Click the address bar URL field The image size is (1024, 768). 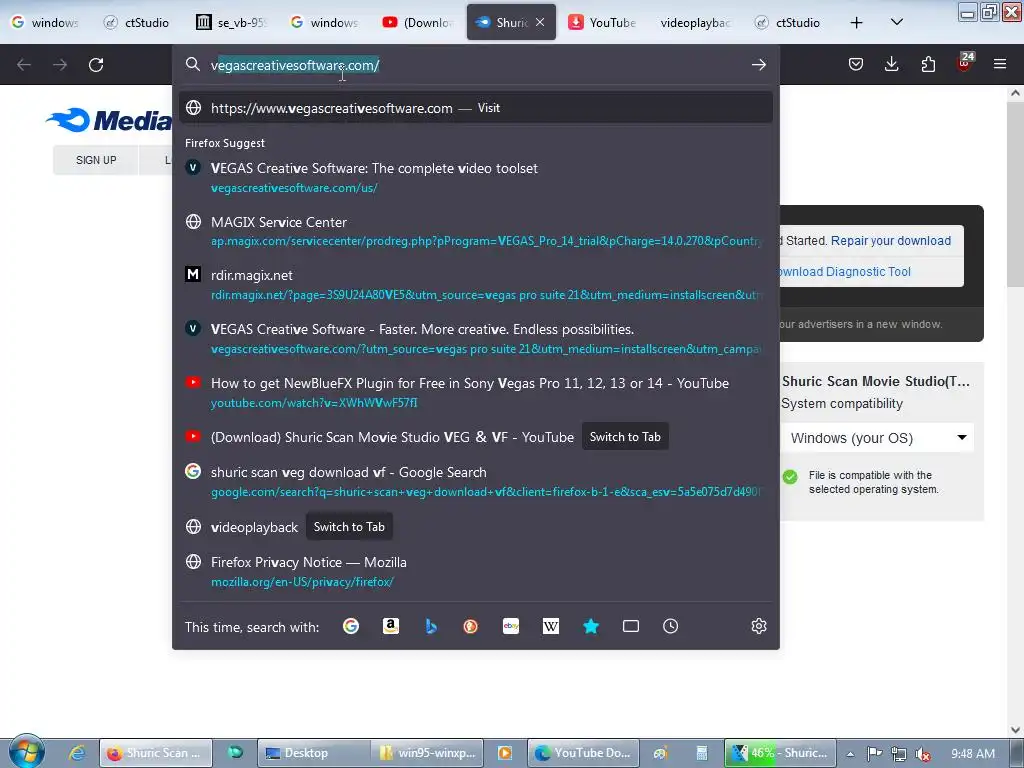[x=476, y=65]
